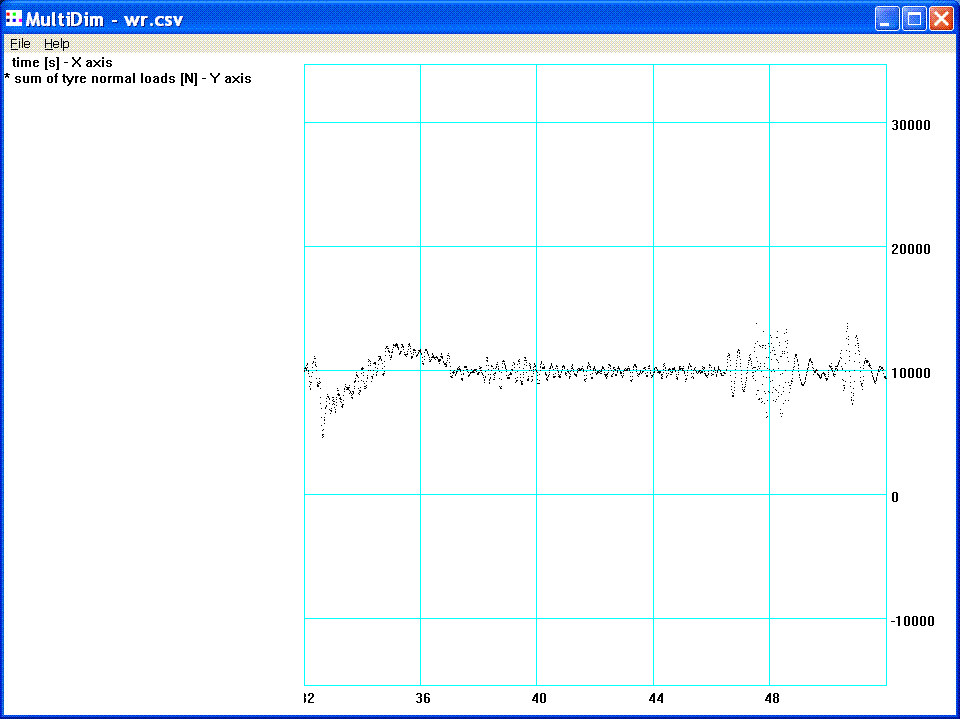This screenshot has height=719, width=960.
Task: Click the Y axis label 20000
Action: [x=911, y=249]
